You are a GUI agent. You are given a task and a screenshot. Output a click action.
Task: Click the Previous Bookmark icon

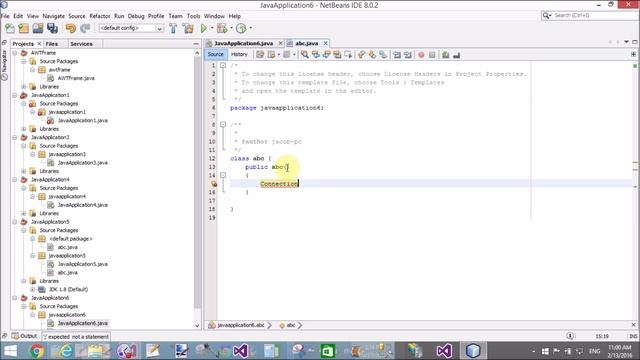pyautogui.click(x=361, y=55)
